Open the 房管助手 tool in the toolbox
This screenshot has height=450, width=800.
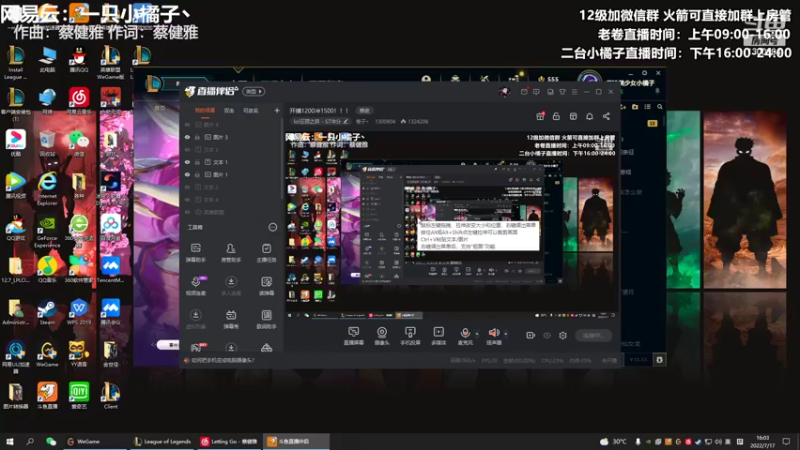click(x=231, y=253)
